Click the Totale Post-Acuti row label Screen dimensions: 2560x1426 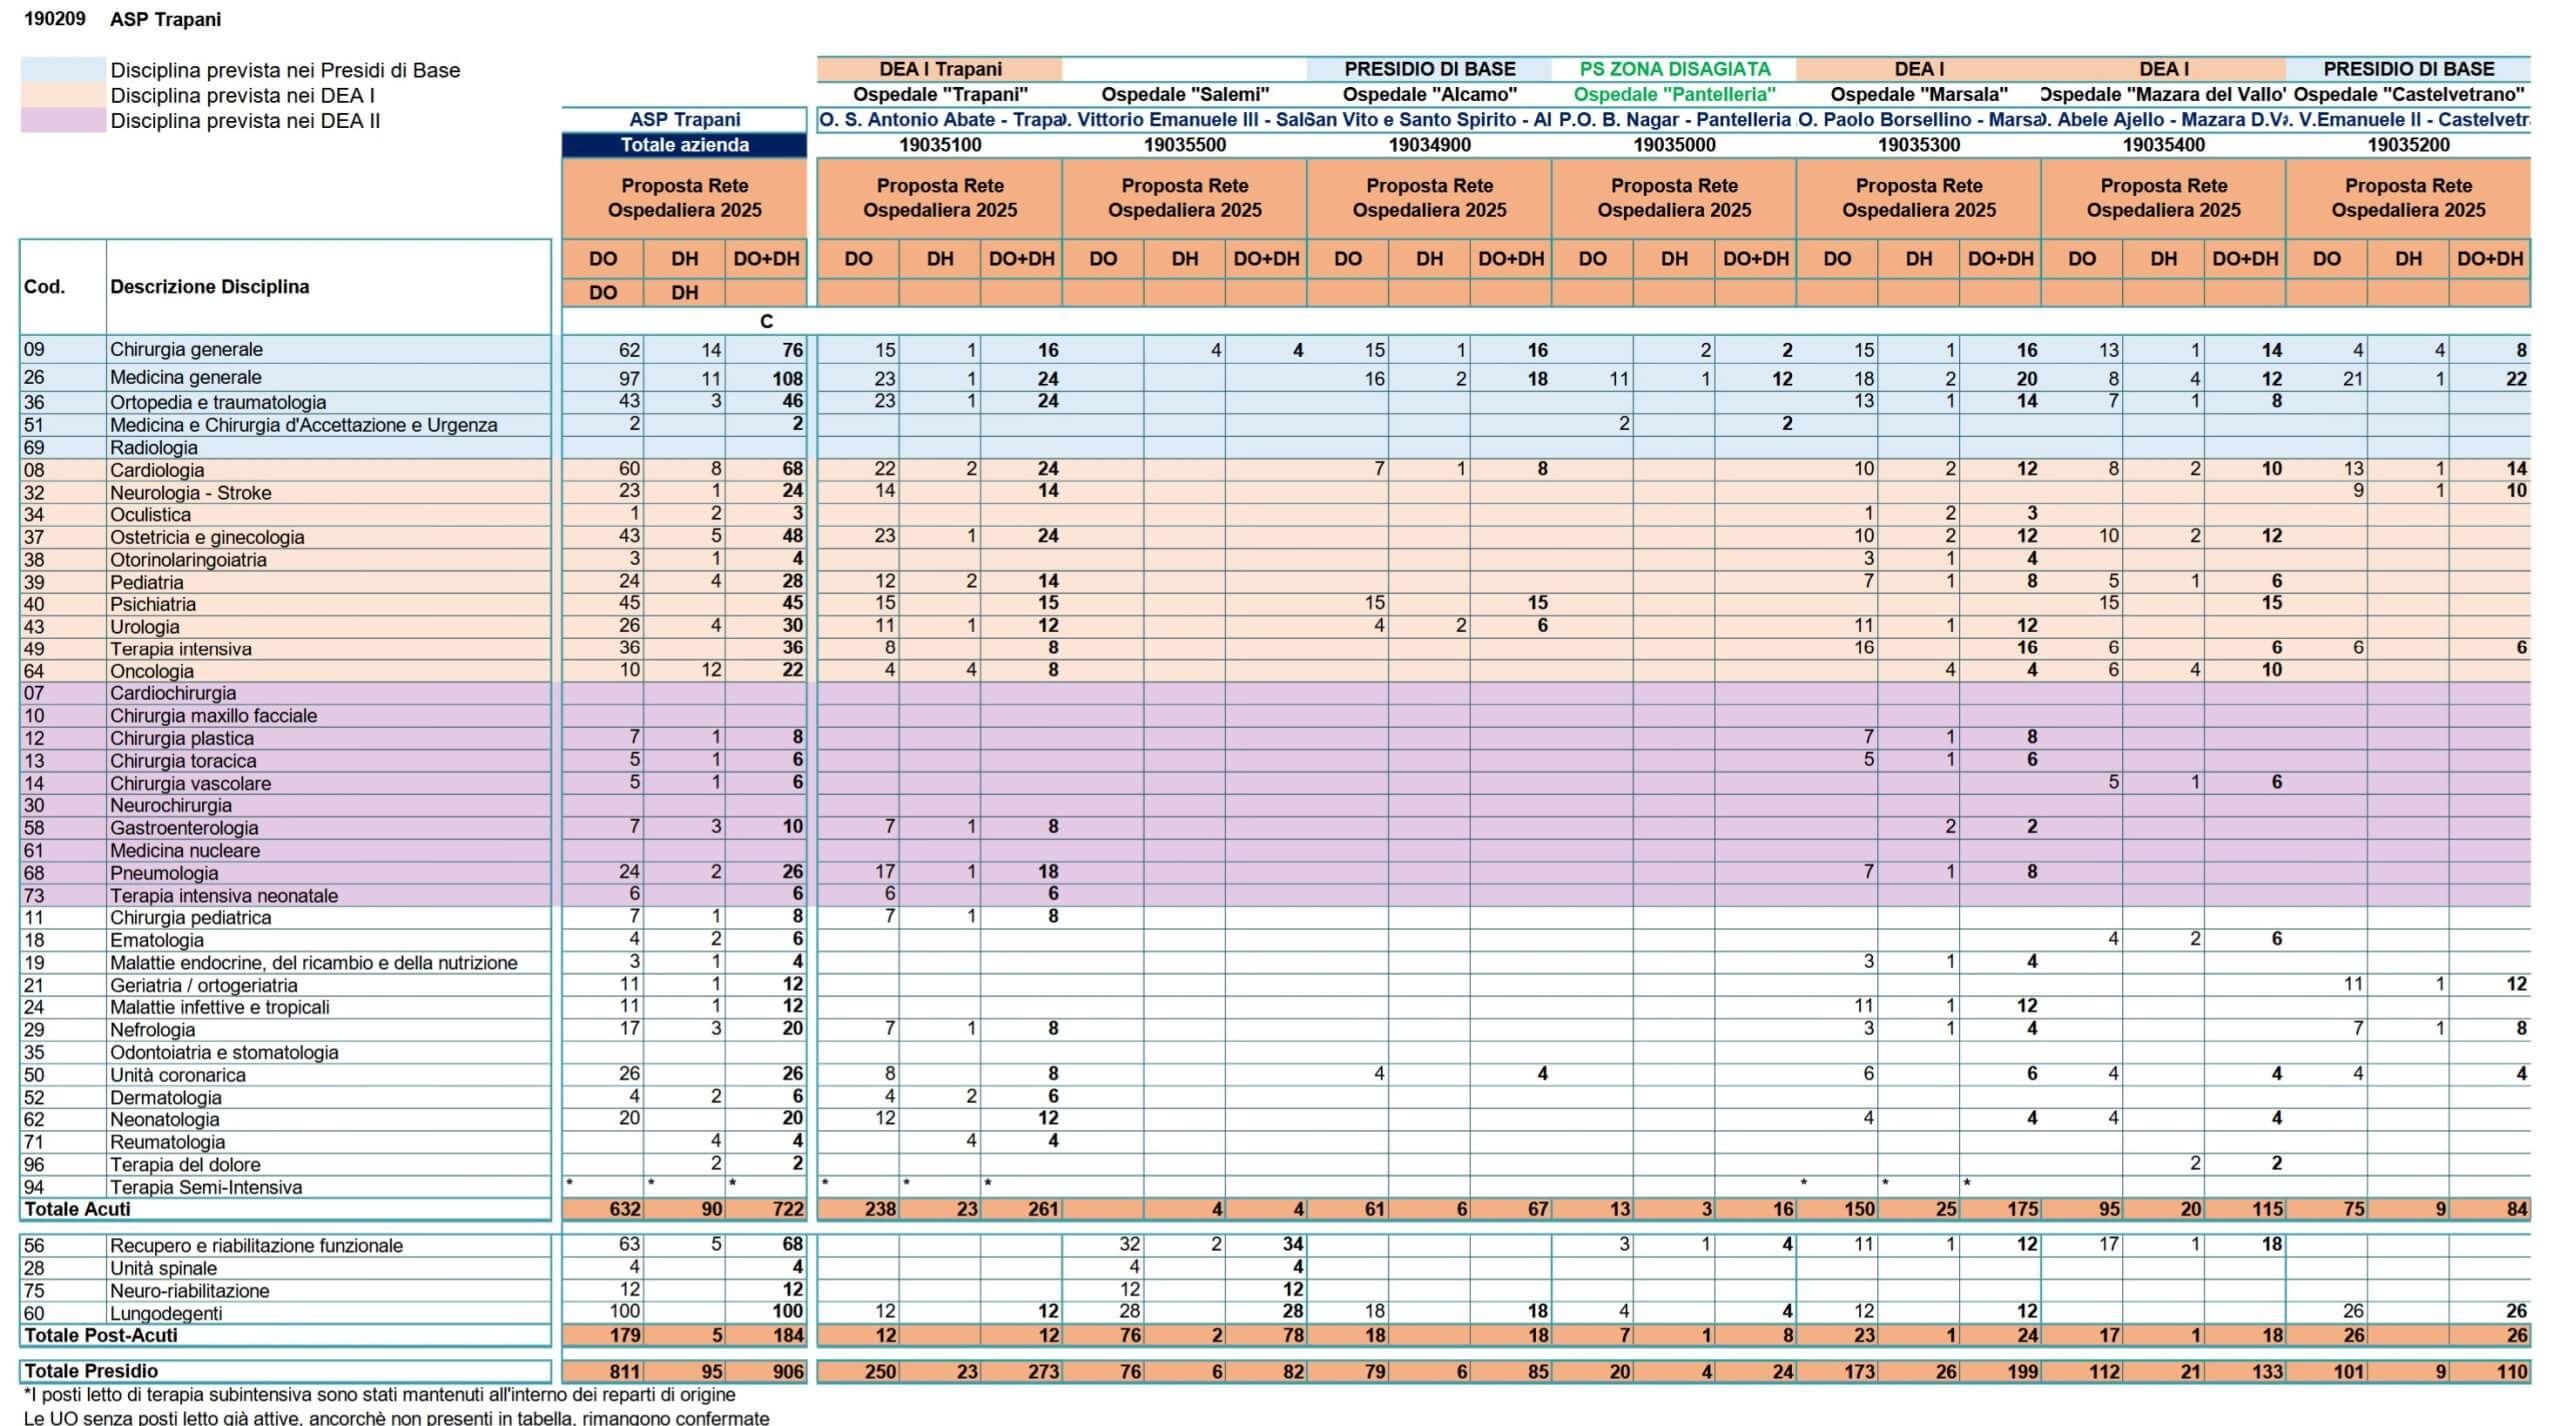(x=101, y=1335)
